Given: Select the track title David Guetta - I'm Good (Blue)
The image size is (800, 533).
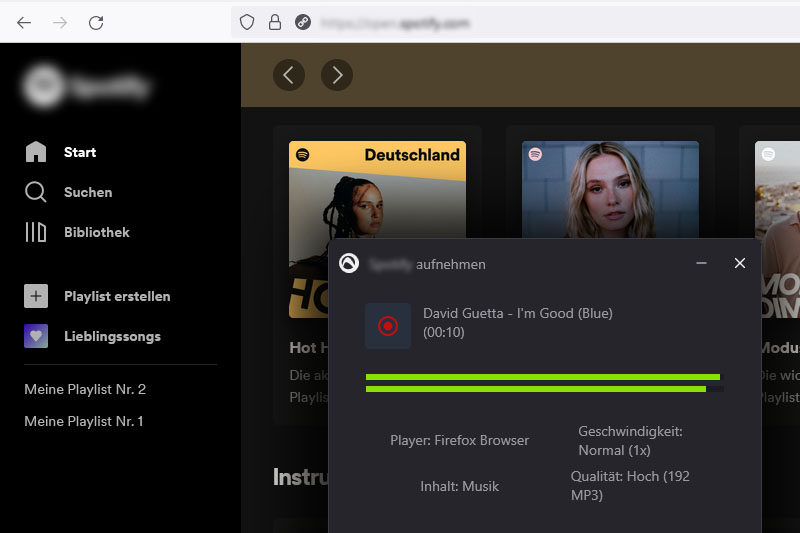Looking at the screenshot, I should pos(518,313).
